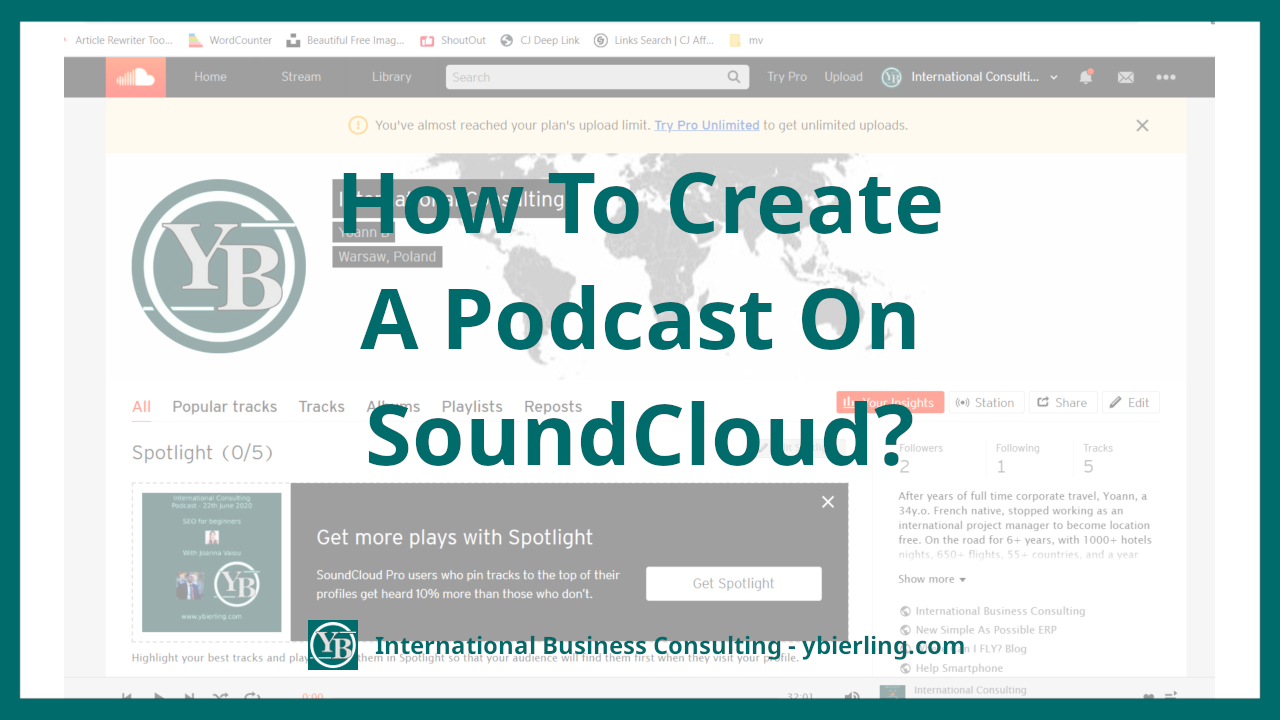Expand the Show more bio text
The image size is (1280, 720).
(x=929, y=578)
